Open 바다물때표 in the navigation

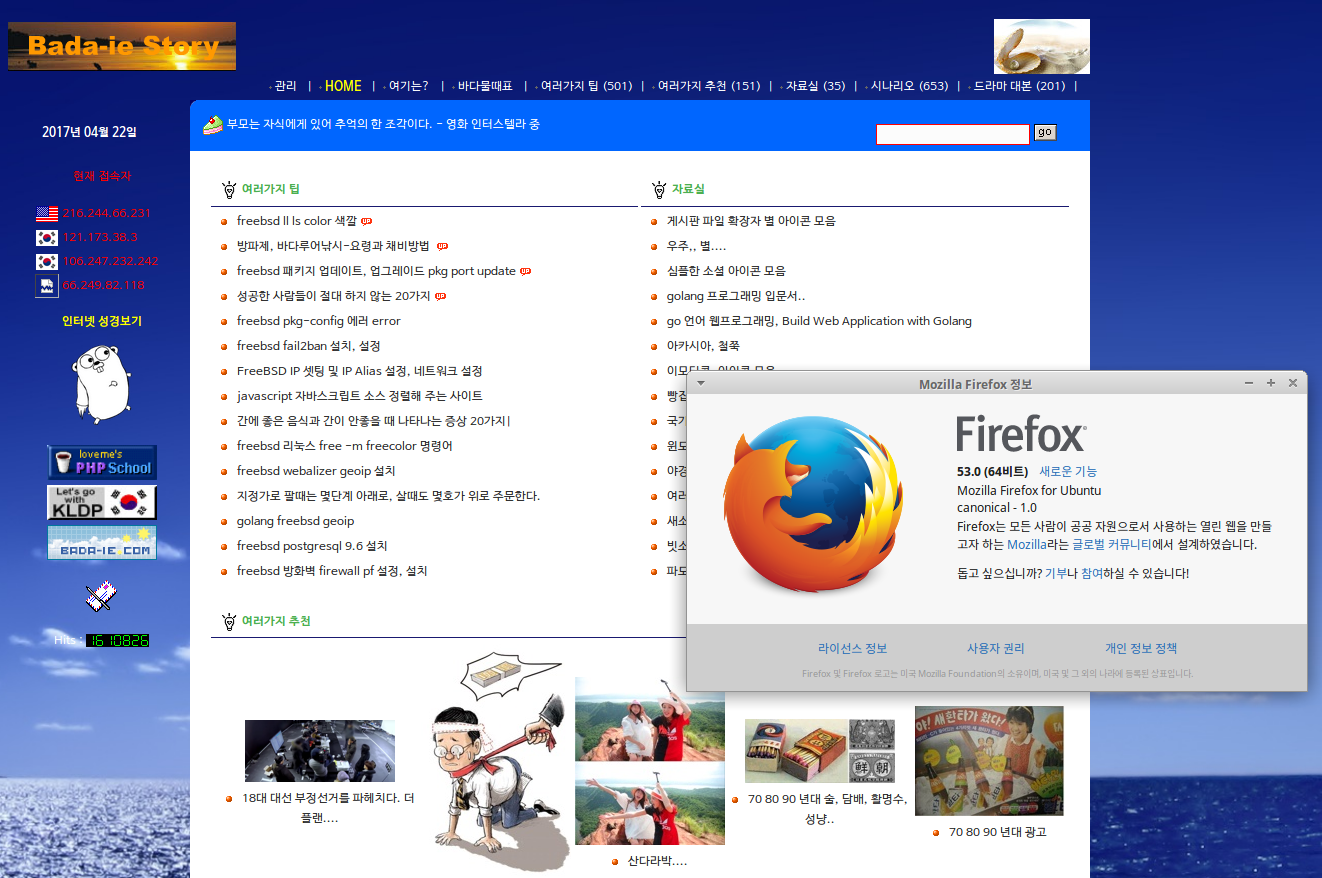[x=485, y=86]
